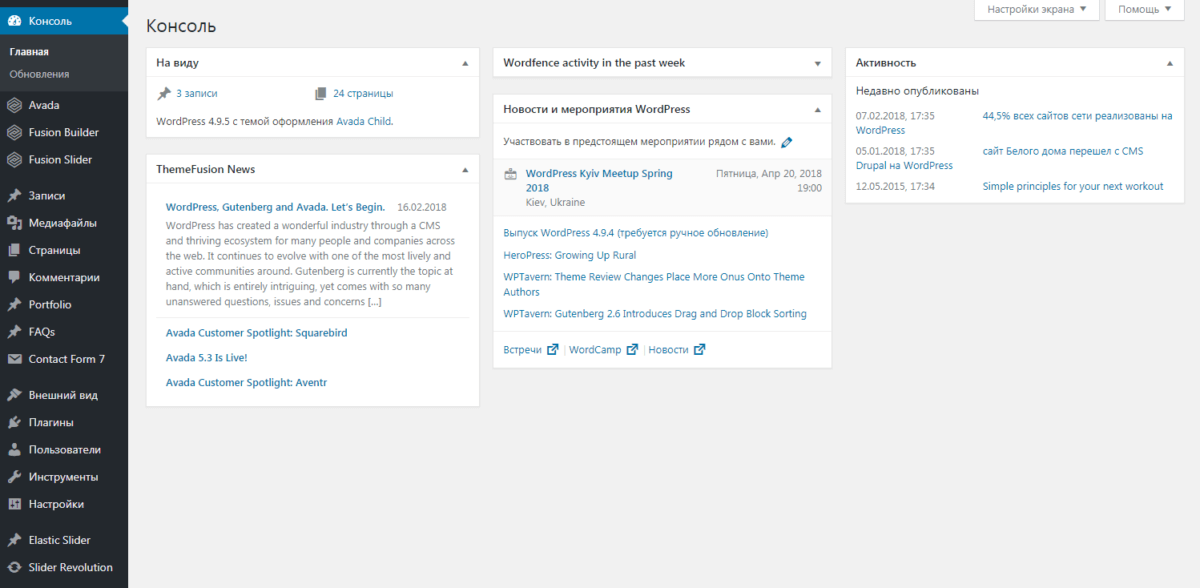
Task: Click the Fusion Builder icon in sidebar
Action: tap(14, 132)
